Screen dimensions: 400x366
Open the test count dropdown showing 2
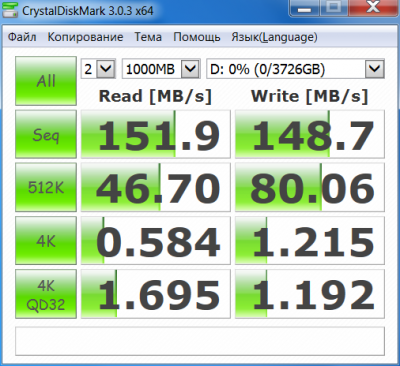(x=98, y=69)
